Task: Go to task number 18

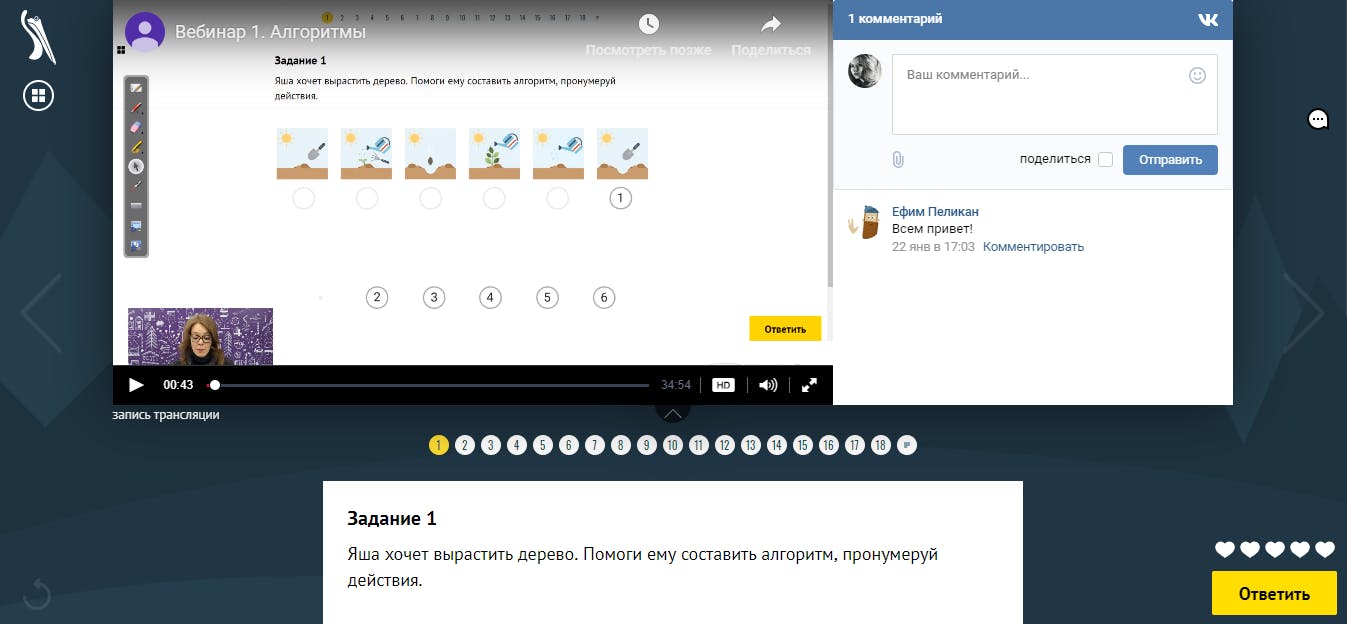Action: (x=881, y=445)
